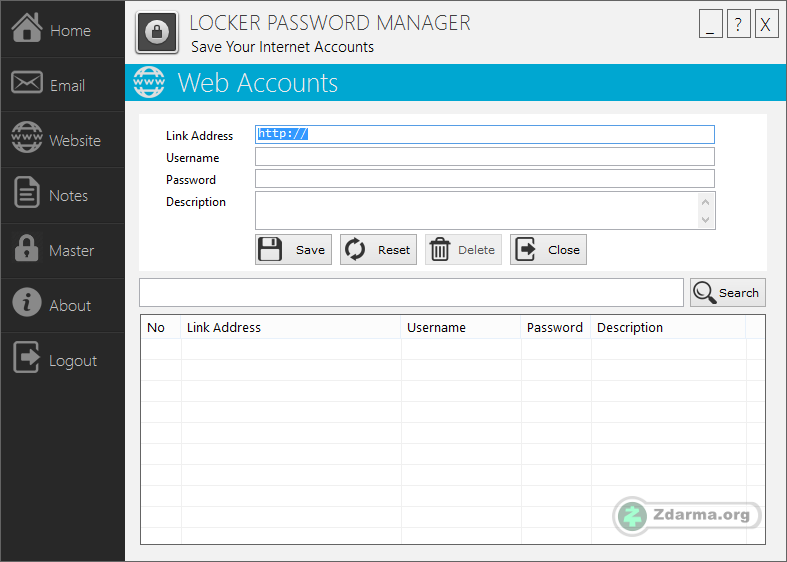Minimize the Locker Password Manager window
The width and height of the screenshot is (787, 562).
[x=711, y=24]
